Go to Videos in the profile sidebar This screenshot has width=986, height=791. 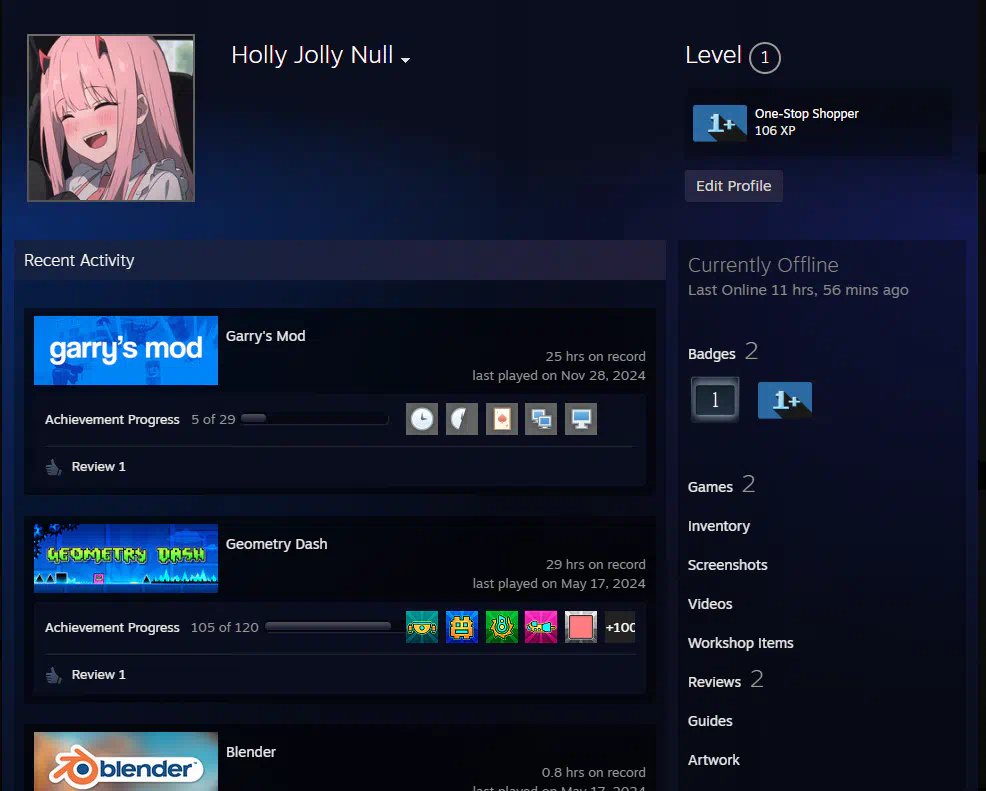pyautogui.click(x=710, y=604)
